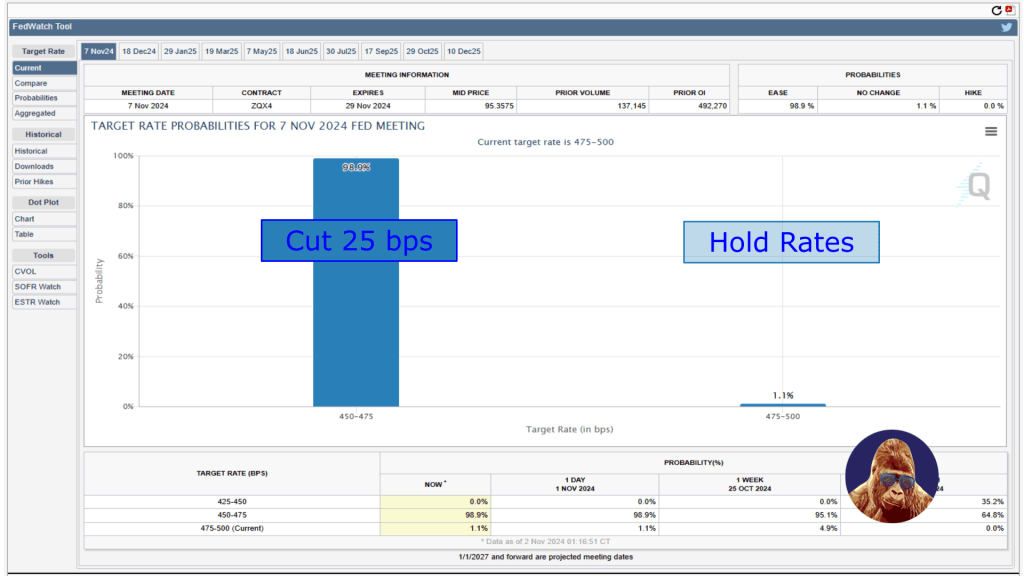Click the gorilla avatar with sunglasses
The height and width of the screenshot is (576, 1024).
pyautogui.click(x=891, y=476)
